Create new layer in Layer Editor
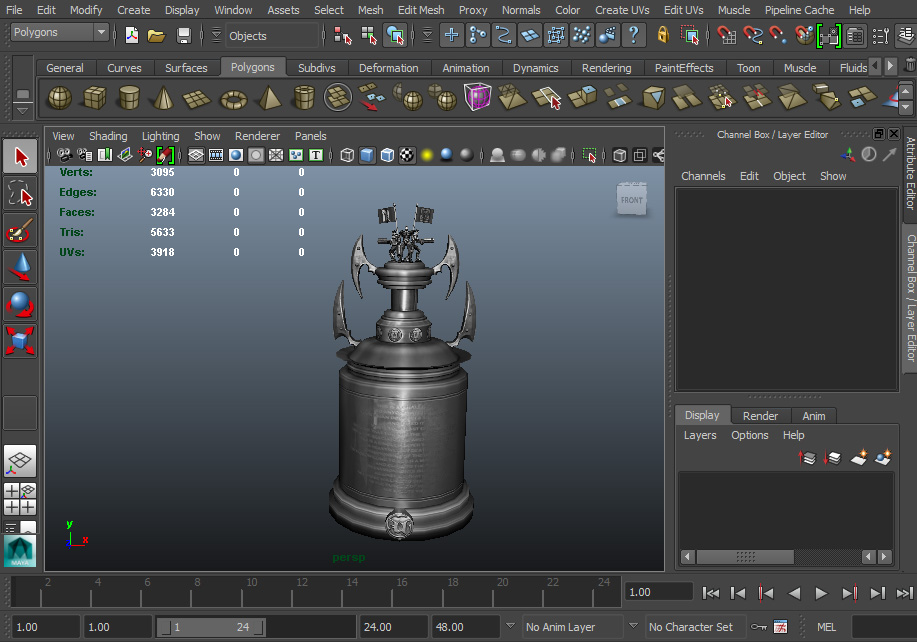The width and height of the screenshot is (917, 642). [858, 457]
